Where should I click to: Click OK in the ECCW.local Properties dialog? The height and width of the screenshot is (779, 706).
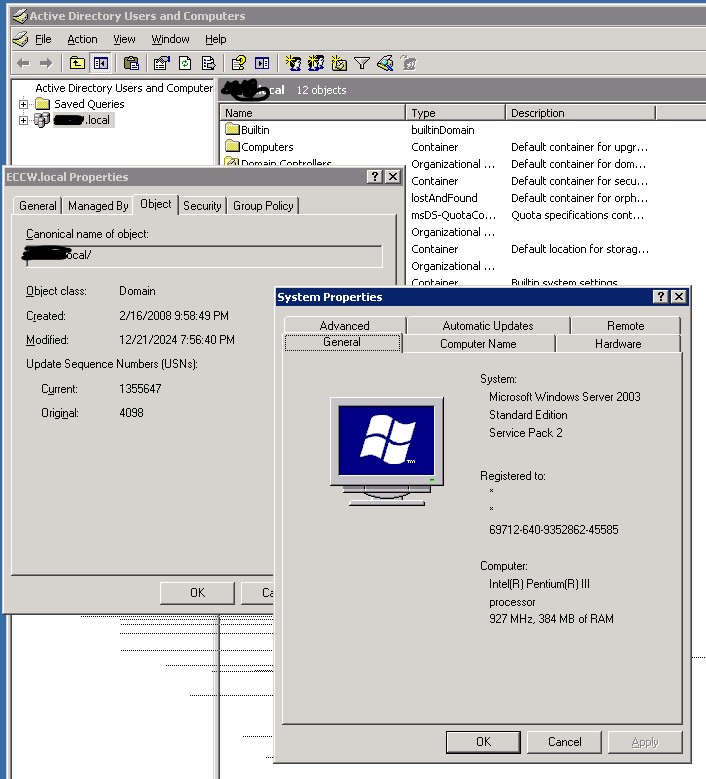pyautogui.click(x=197, y=593)
